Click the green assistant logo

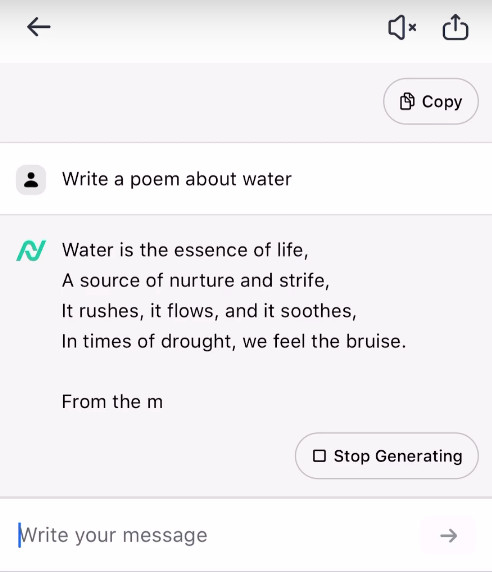[31, 250]
